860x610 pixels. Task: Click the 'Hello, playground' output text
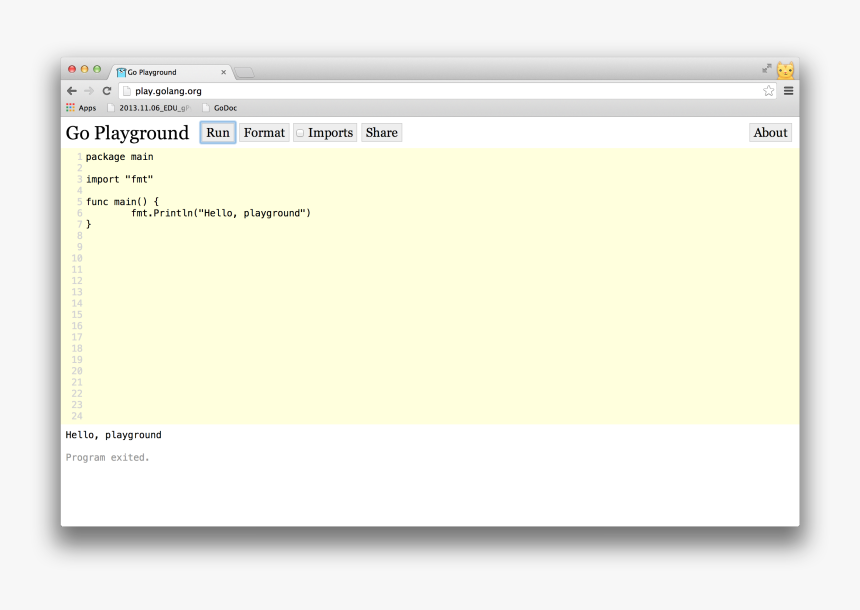tap(114, 435)
